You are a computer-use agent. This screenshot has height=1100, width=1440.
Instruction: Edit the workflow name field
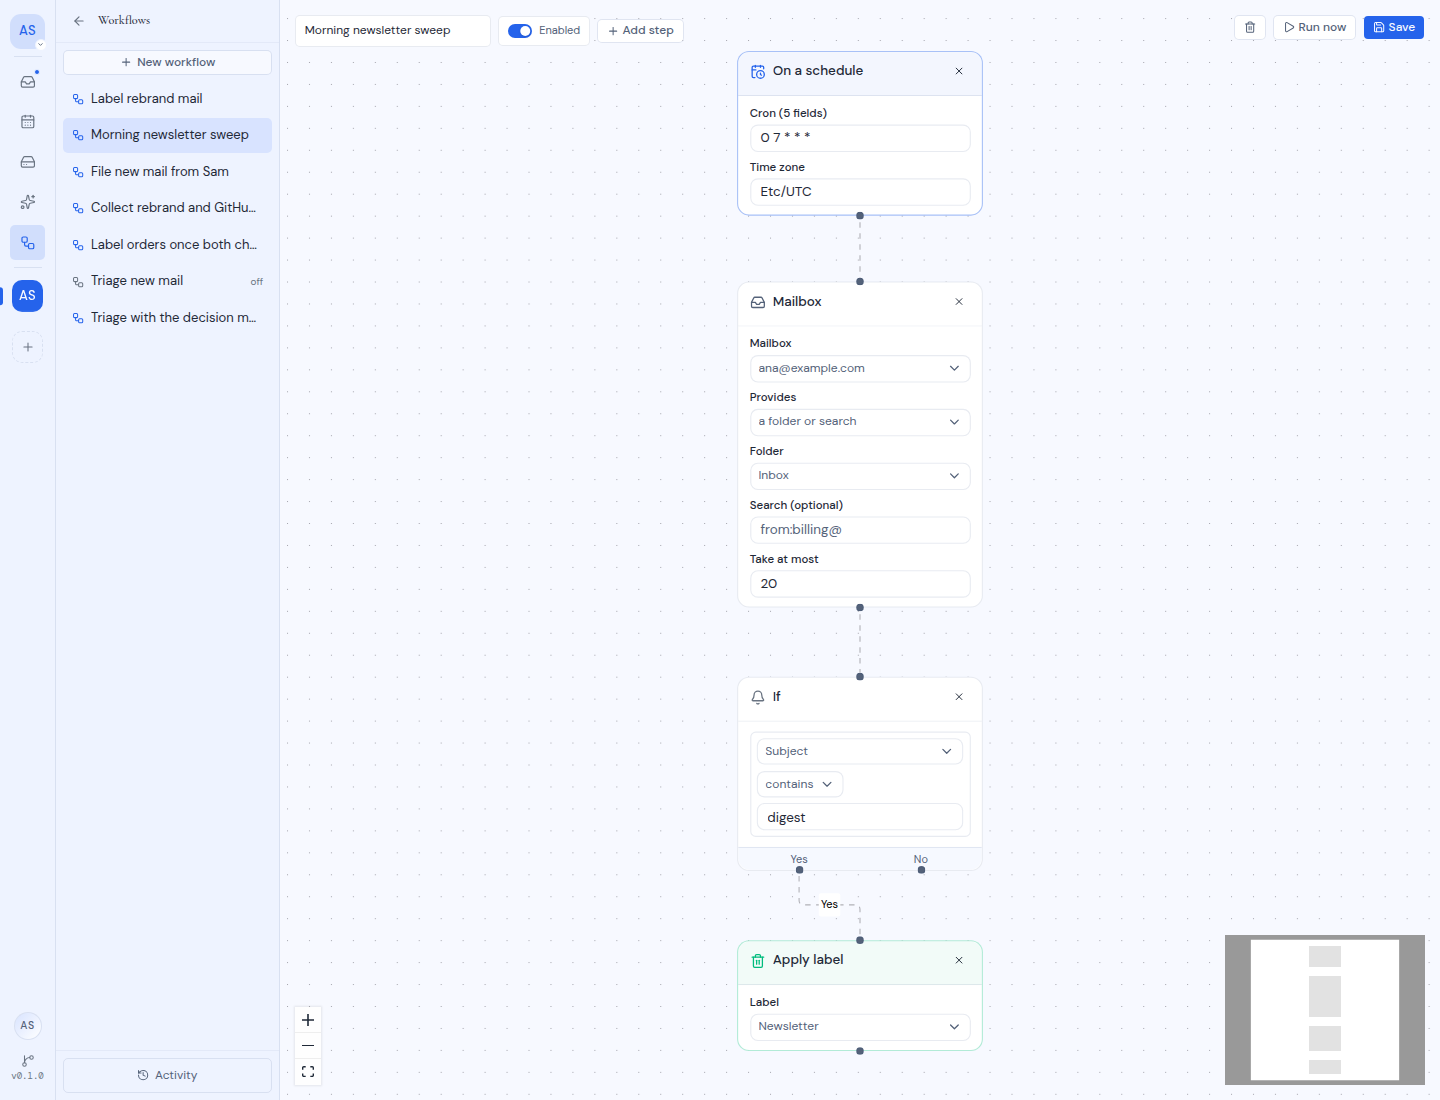click(393, 31)
